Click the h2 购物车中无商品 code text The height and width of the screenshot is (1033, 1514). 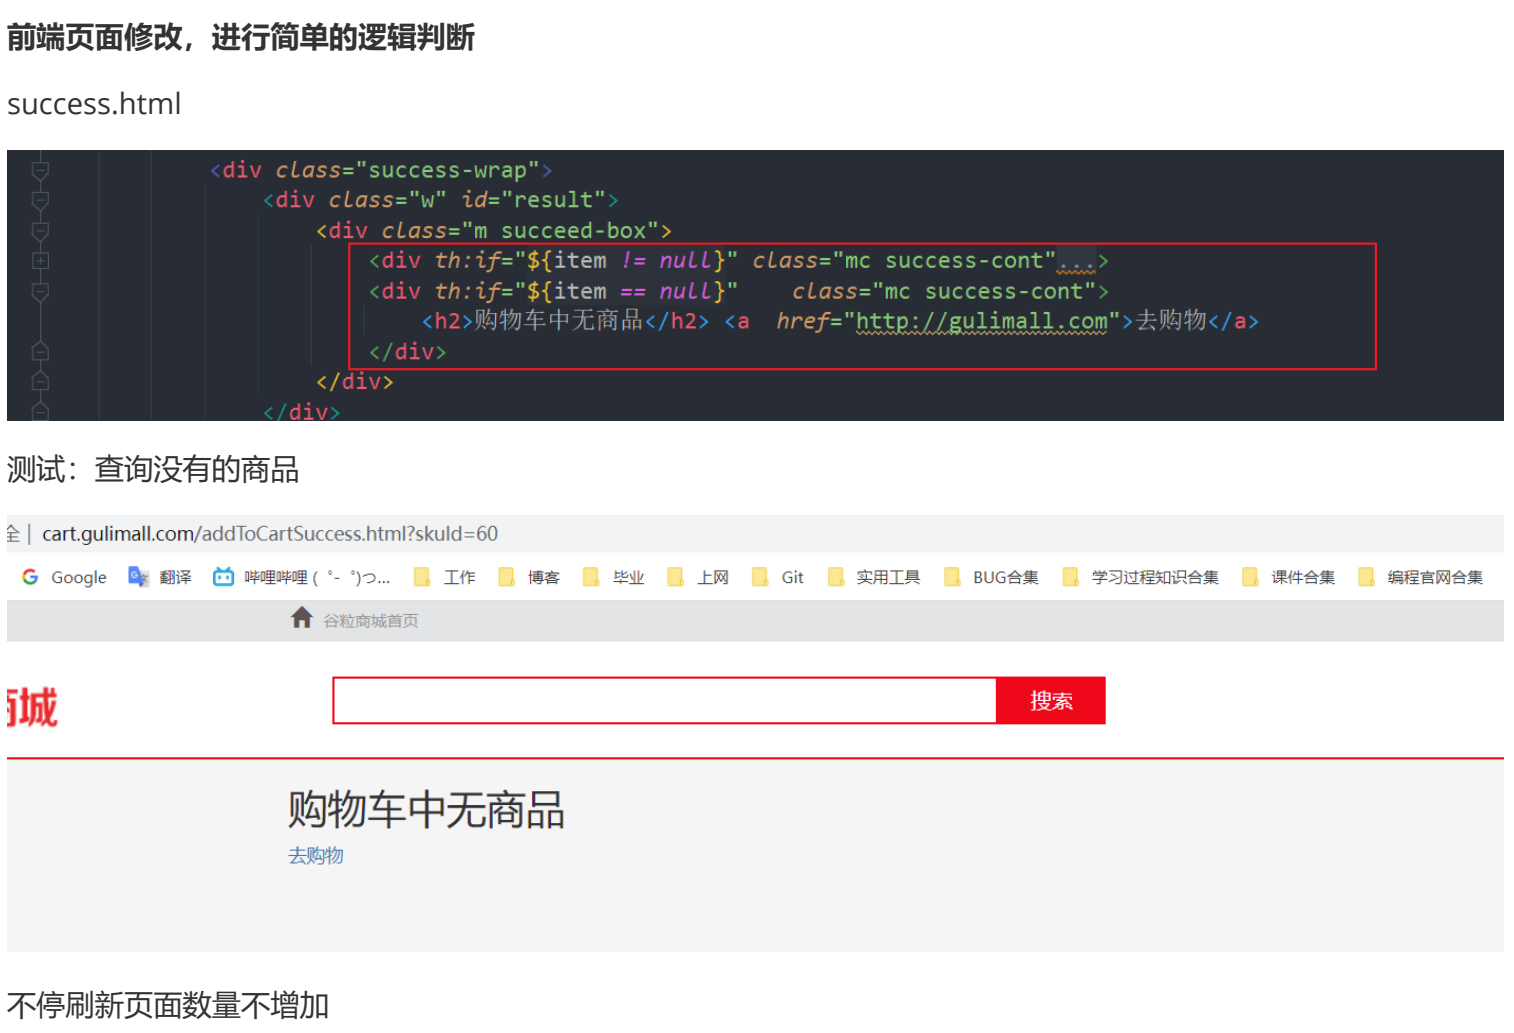click(x=559, y=321)
